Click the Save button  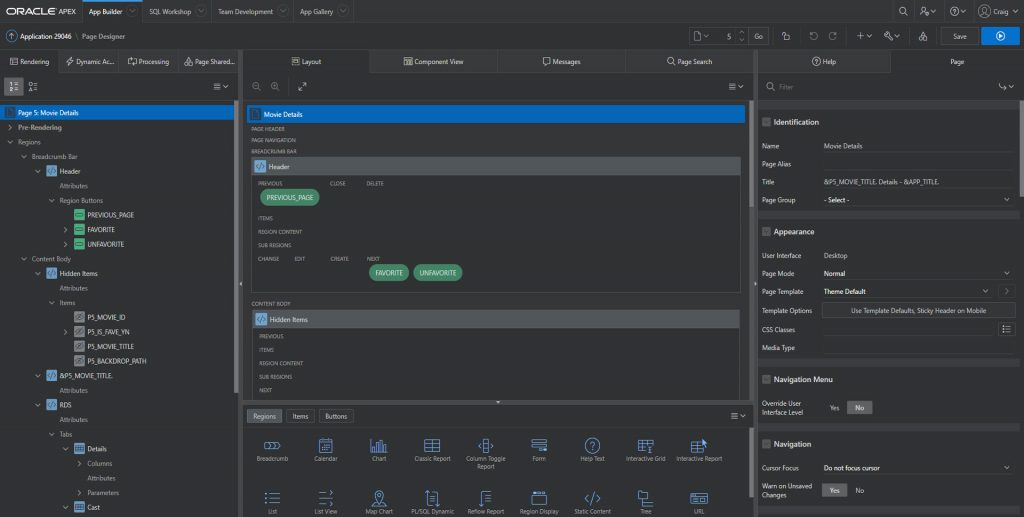tap(959, 36)
